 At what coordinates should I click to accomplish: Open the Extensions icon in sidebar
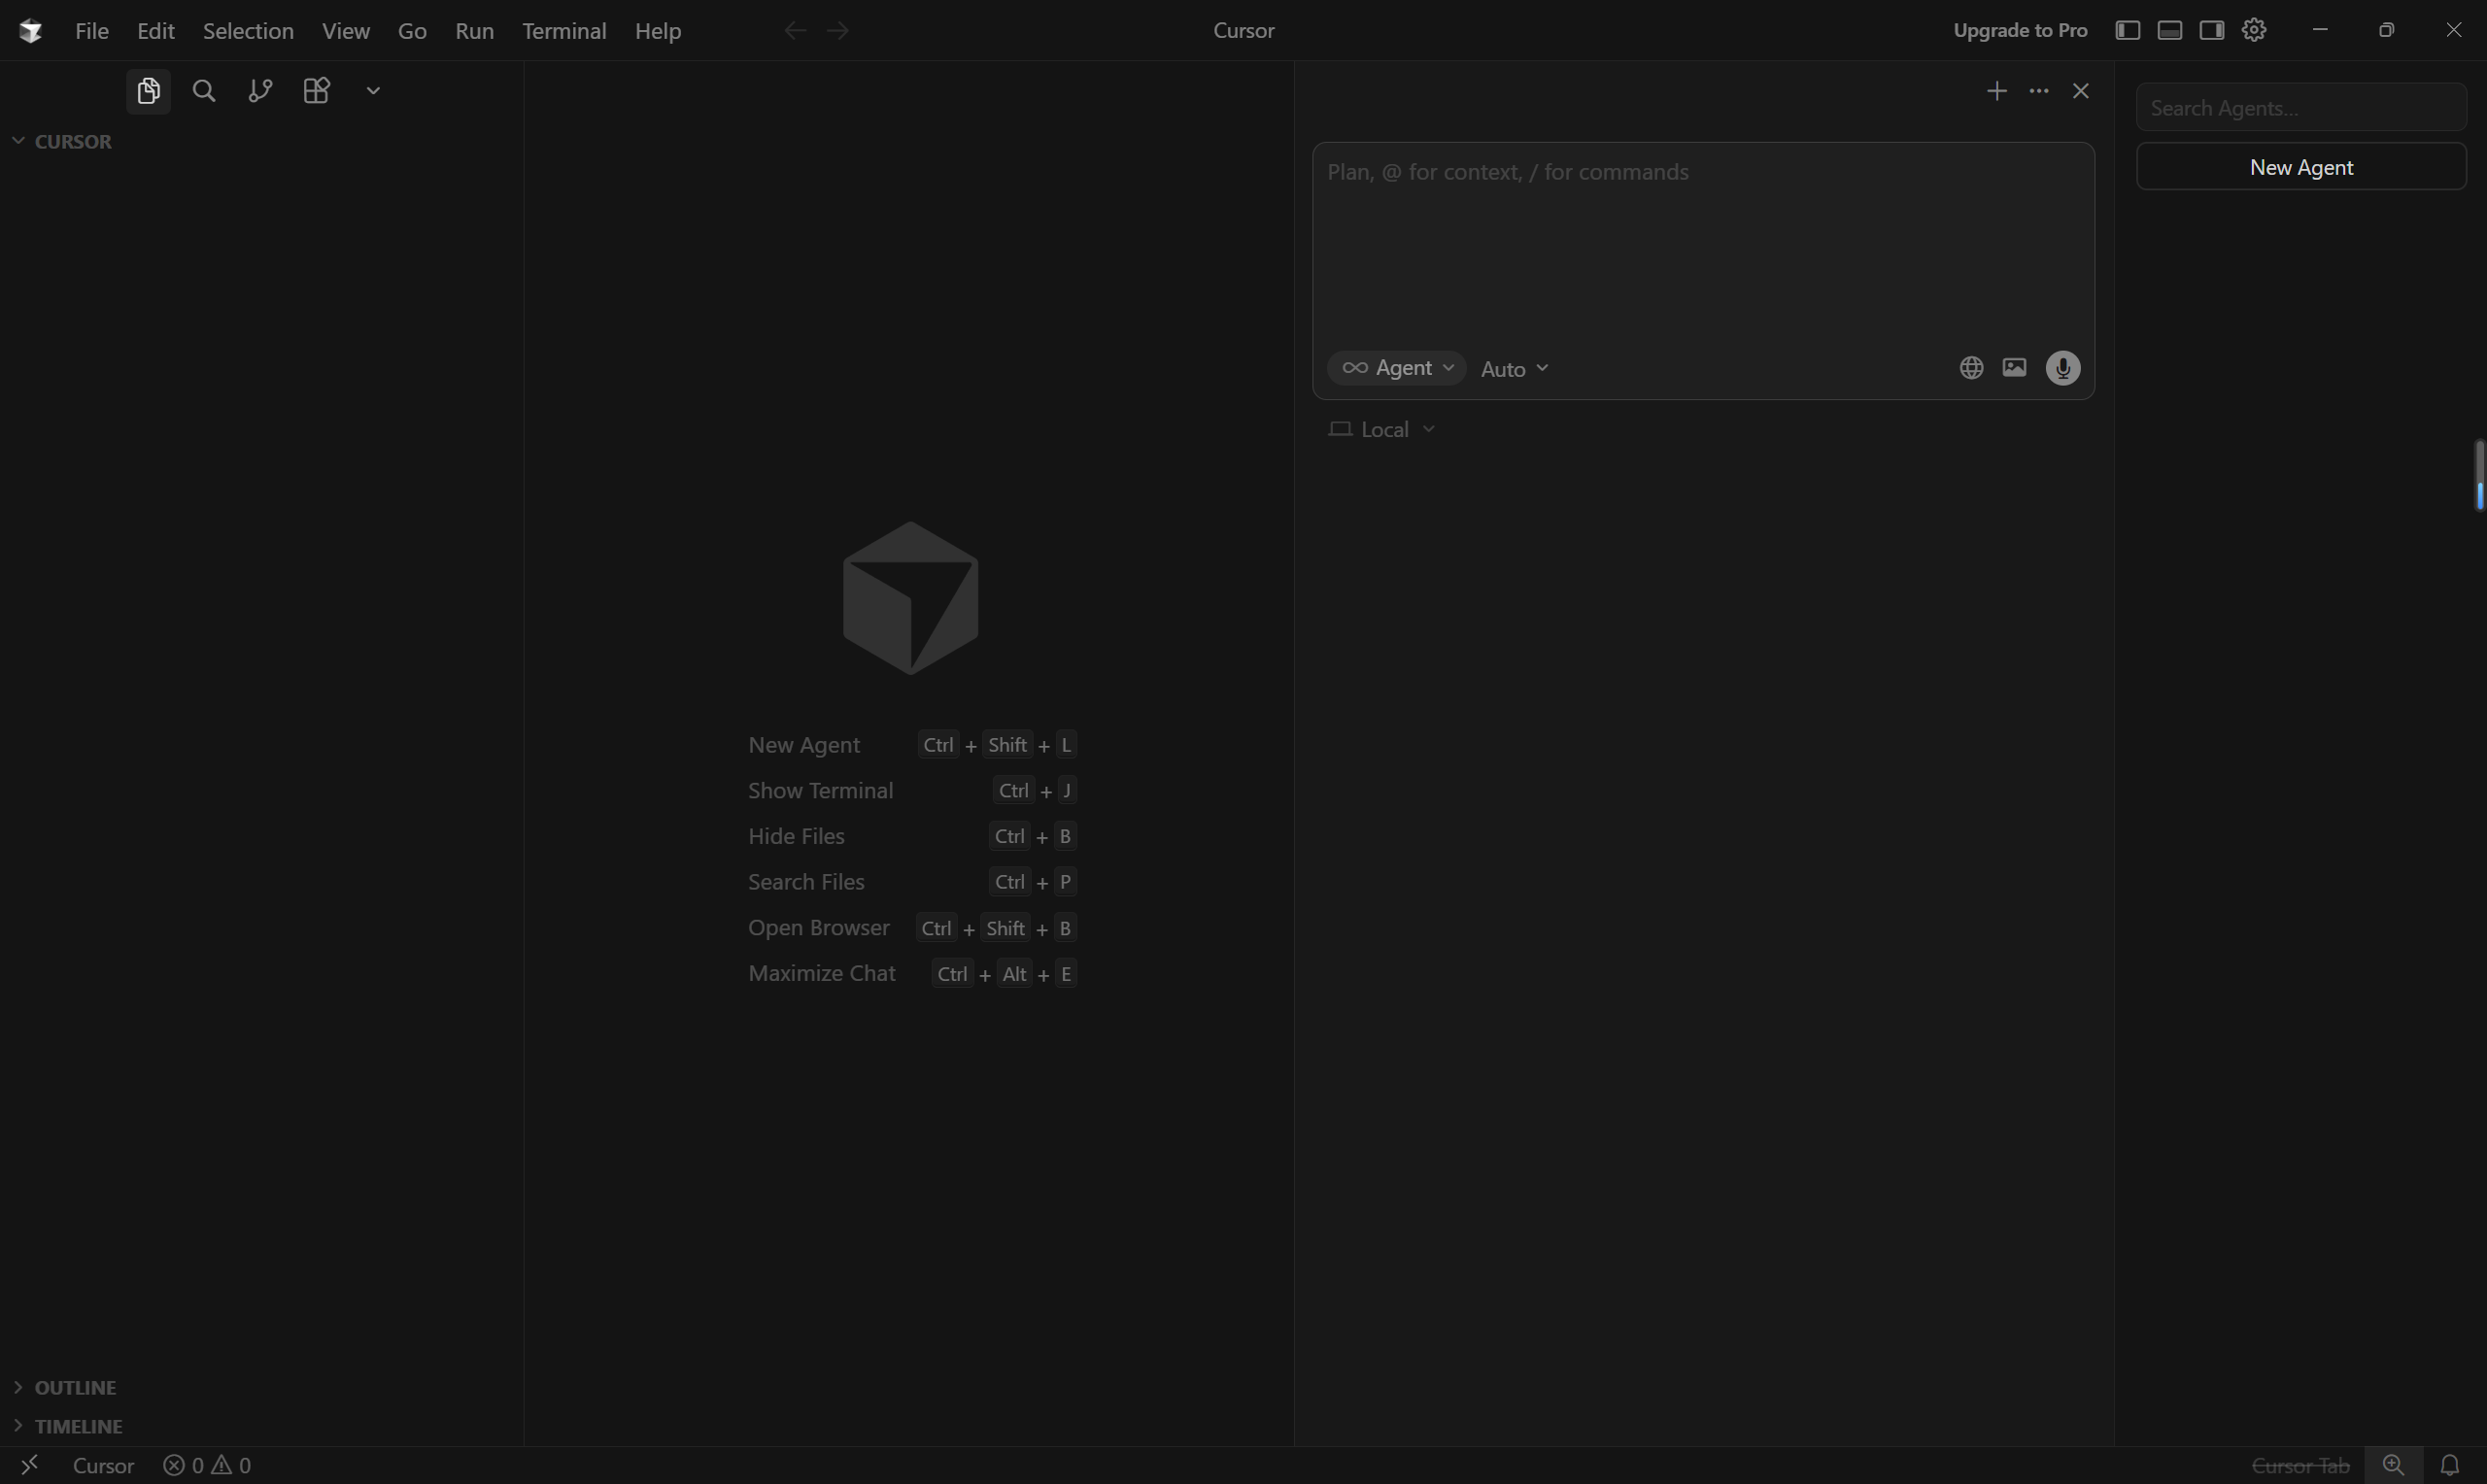316,91
